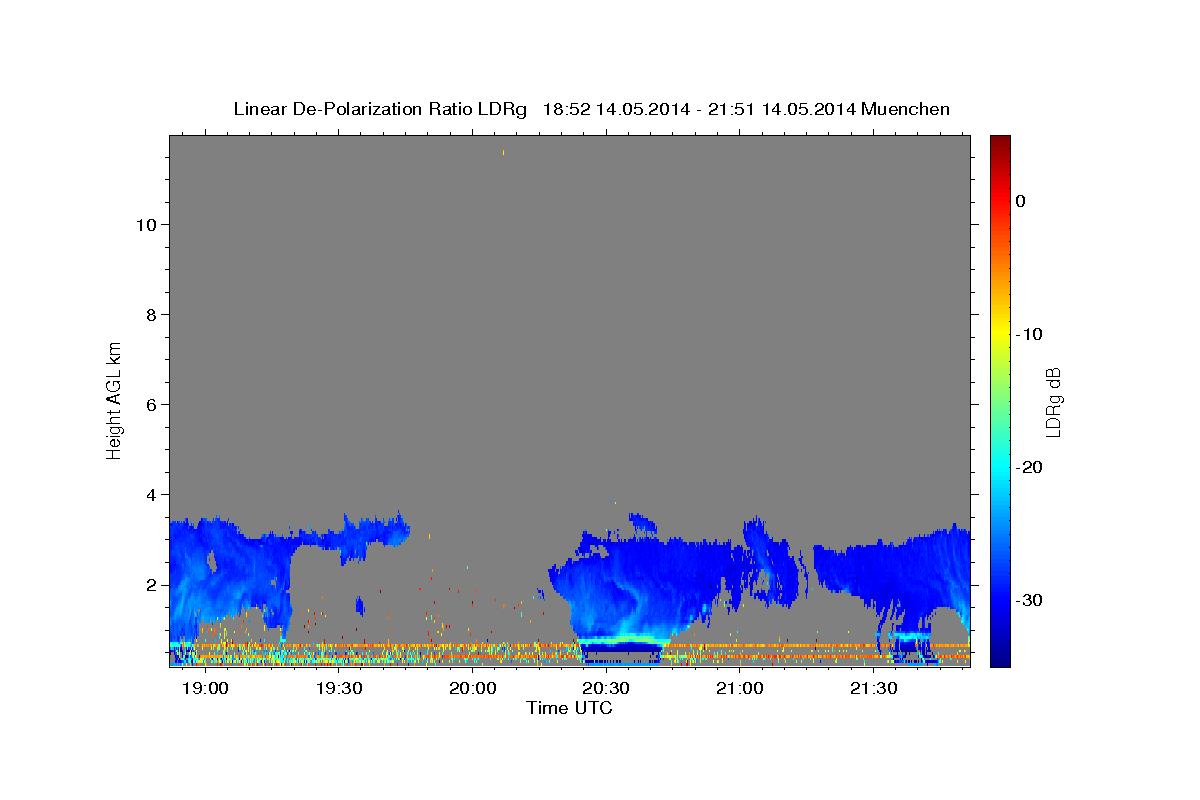
Task: Click the "20:30" time tick label
Action: [x=606, y=689]
